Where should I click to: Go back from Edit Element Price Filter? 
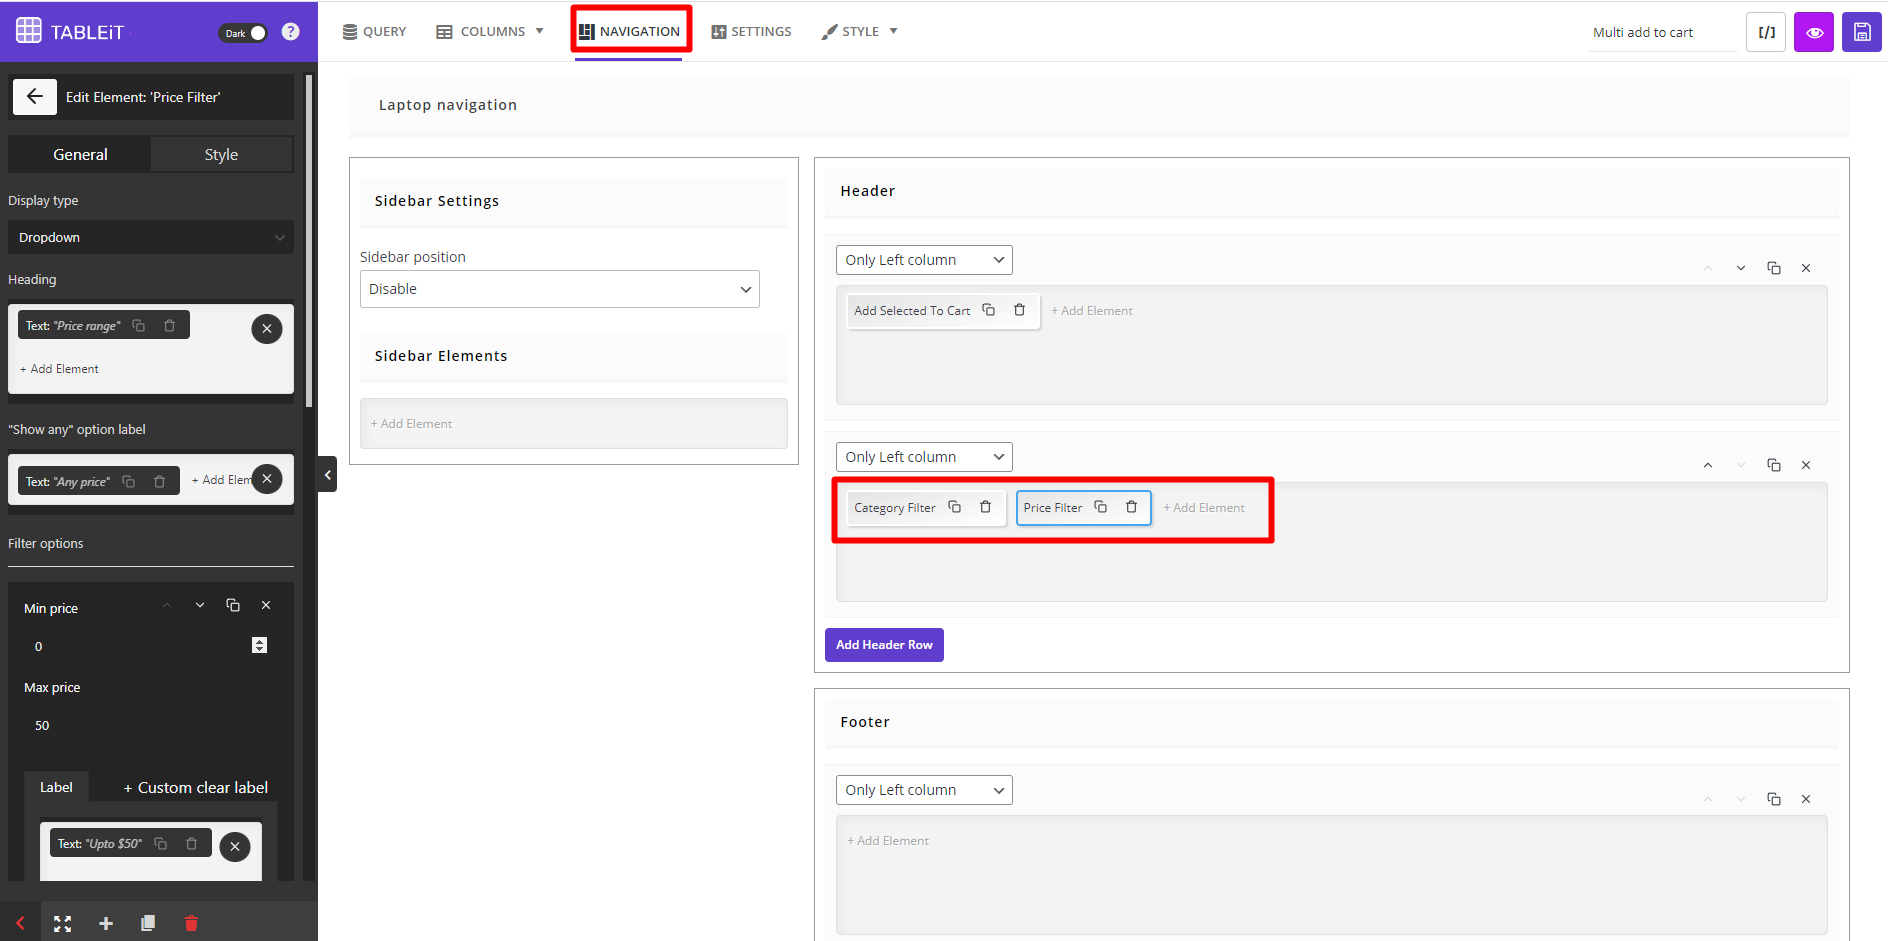[x=35, y=97]
